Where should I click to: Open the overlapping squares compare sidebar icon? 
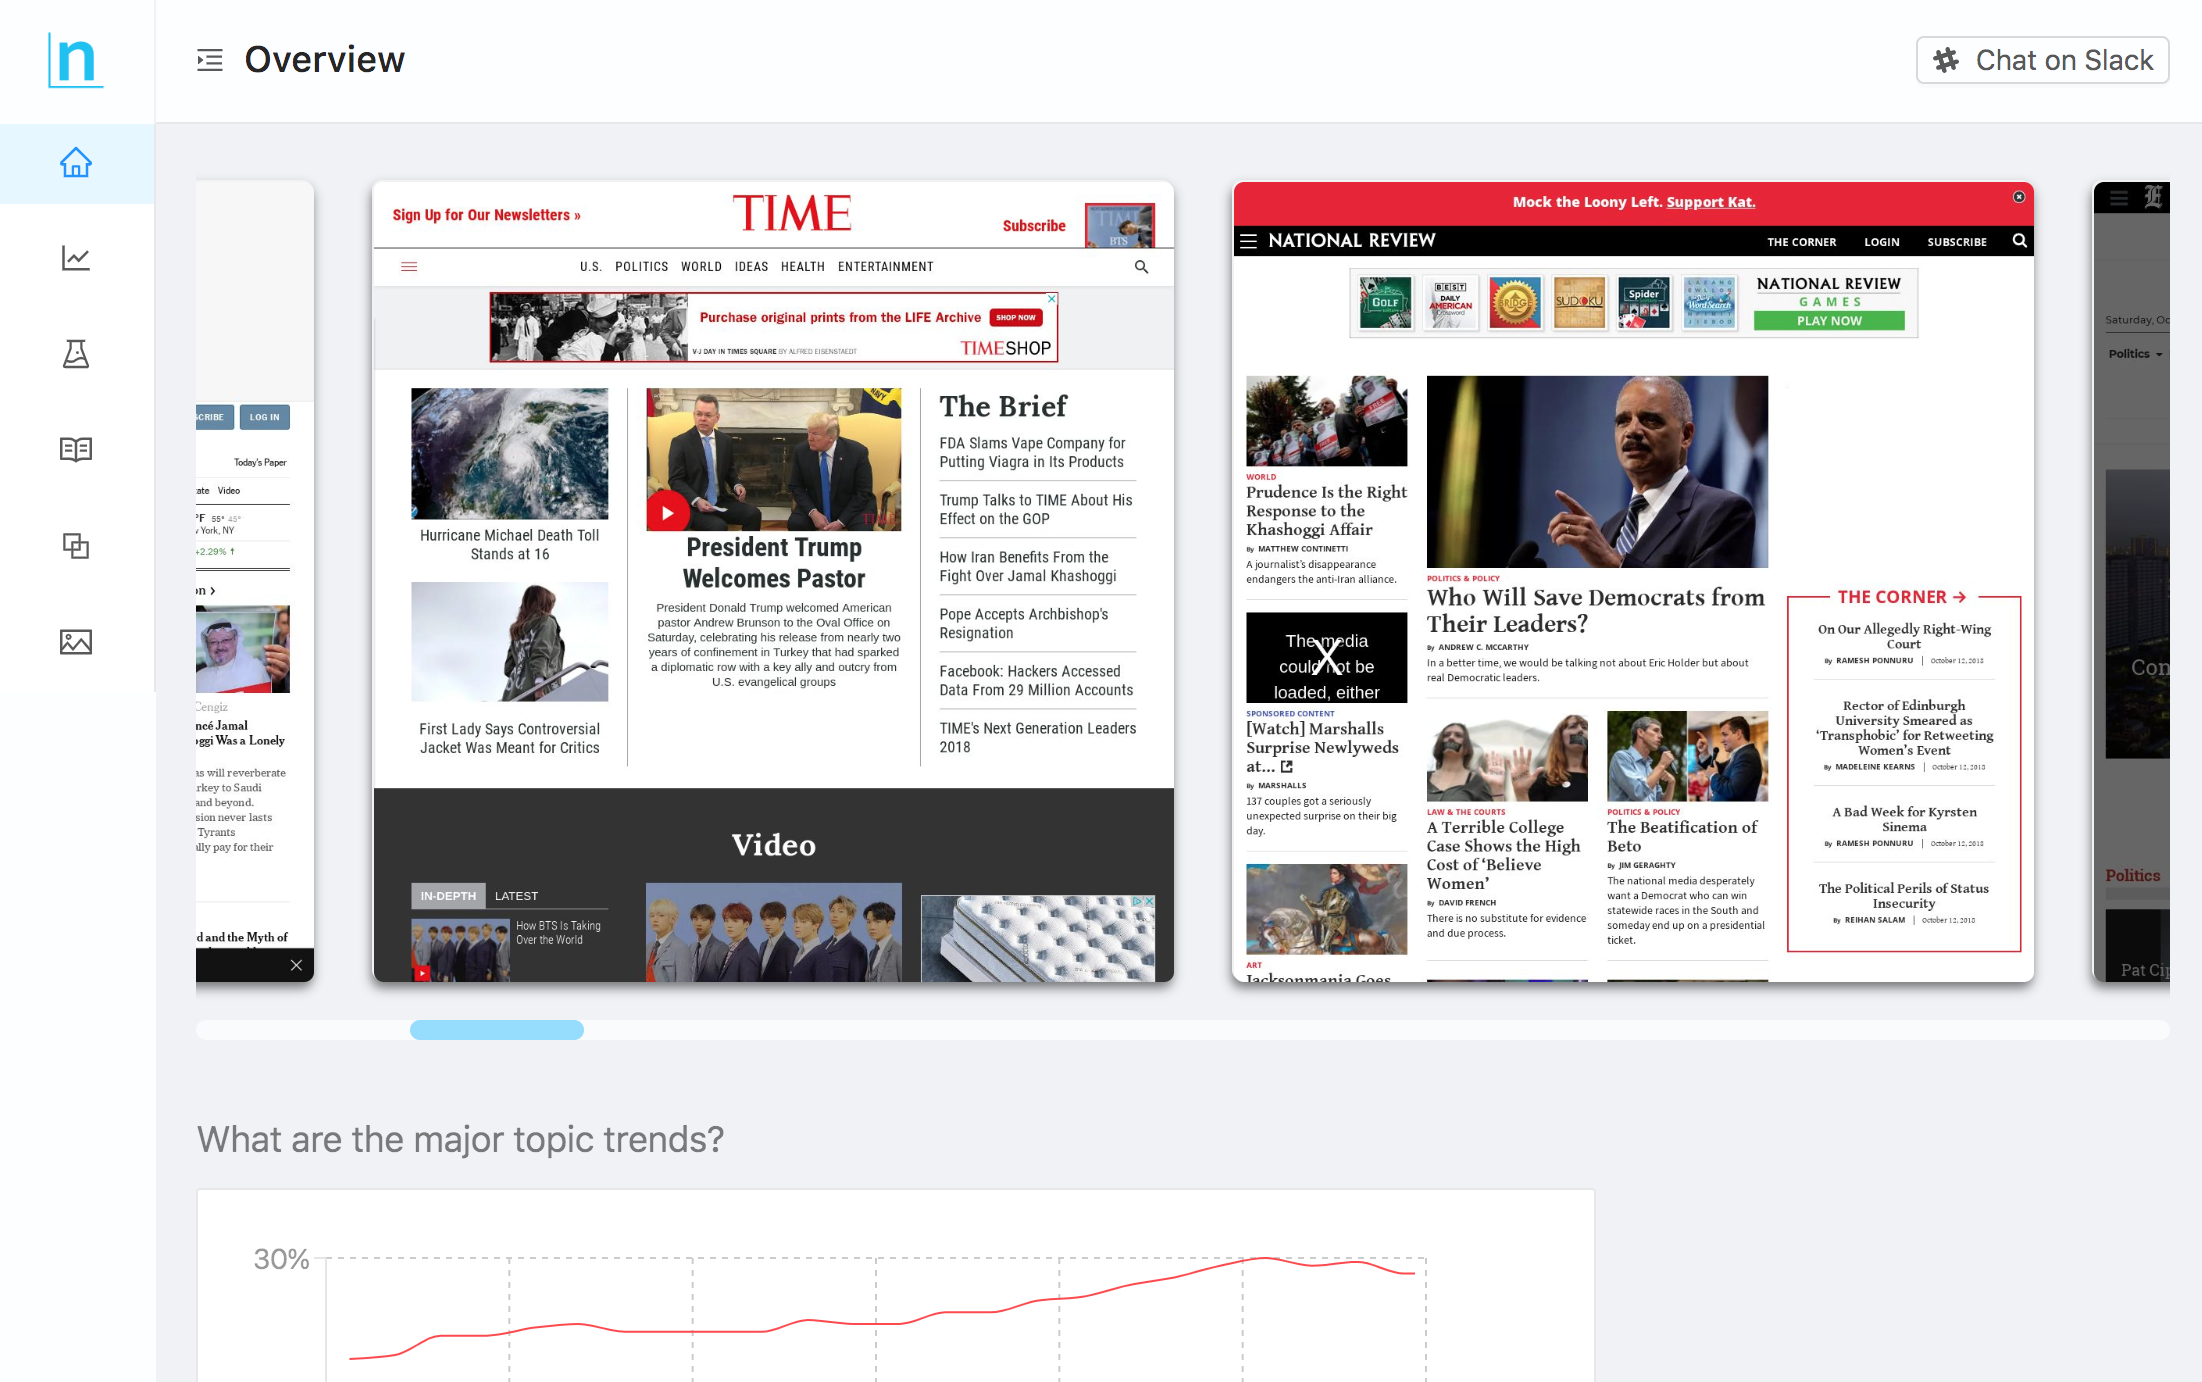coord(76,545)
